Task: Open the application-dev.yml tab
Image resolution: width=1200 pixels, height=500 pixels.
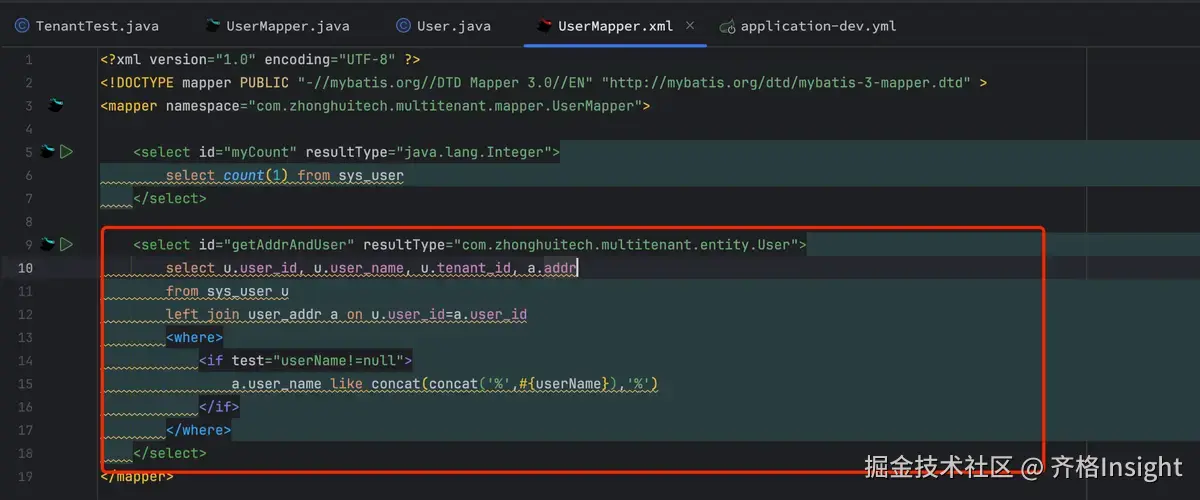Action: click(x=807, y=26)
